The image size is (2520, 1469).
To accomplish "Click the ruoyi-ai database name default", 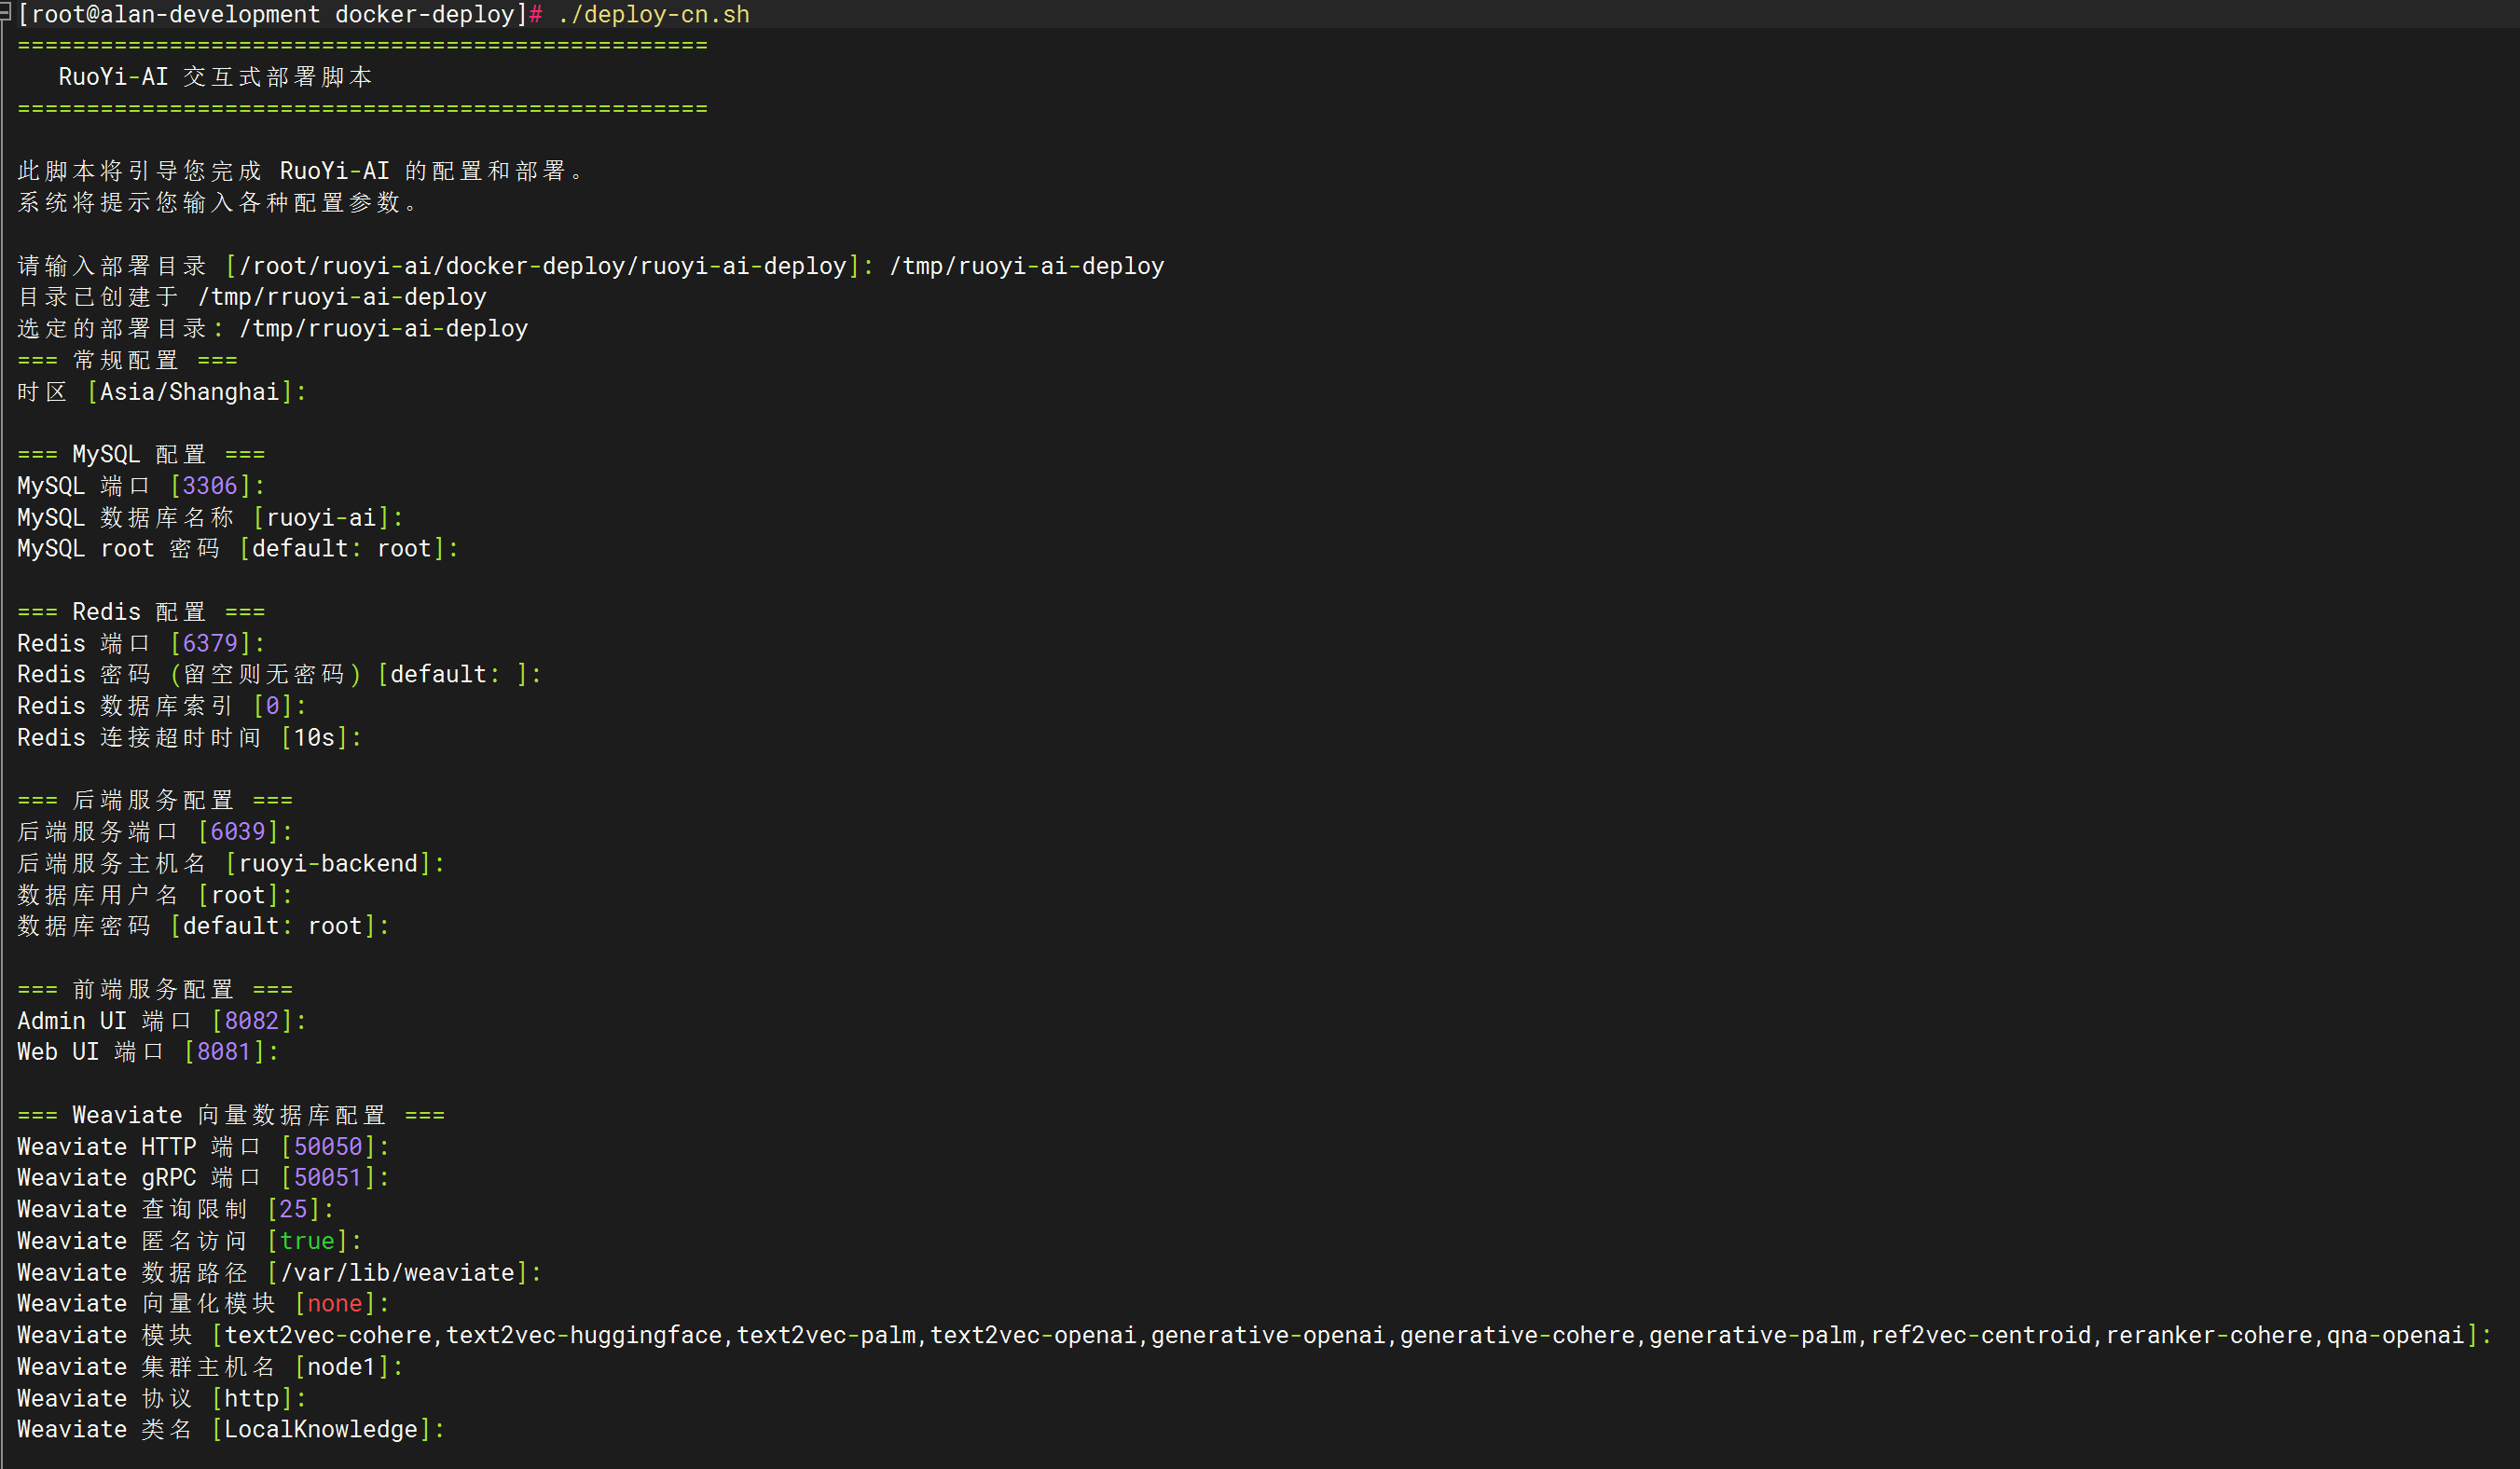I will (320, 518).
